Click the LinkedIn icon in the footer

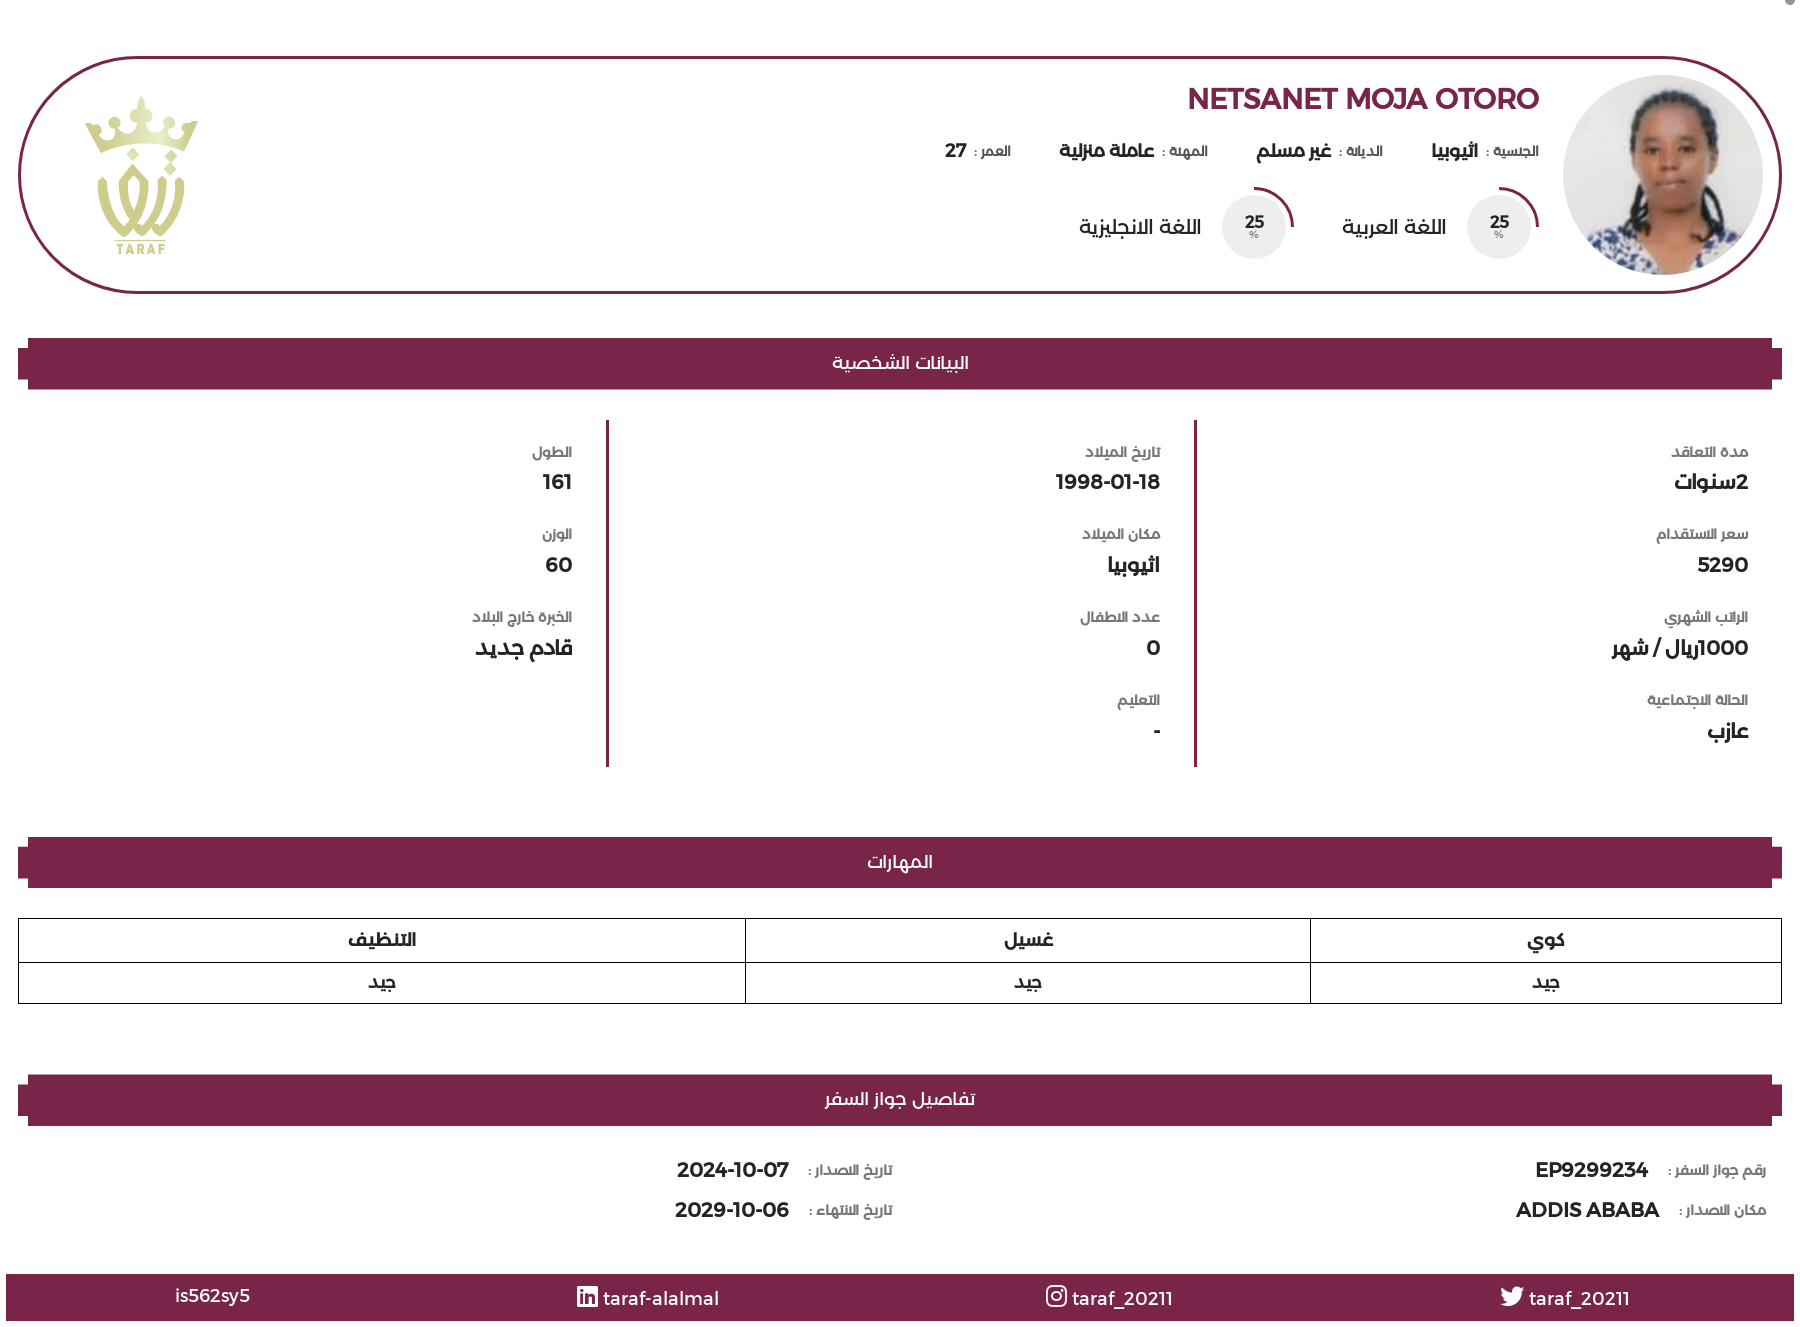[587, 1297]
